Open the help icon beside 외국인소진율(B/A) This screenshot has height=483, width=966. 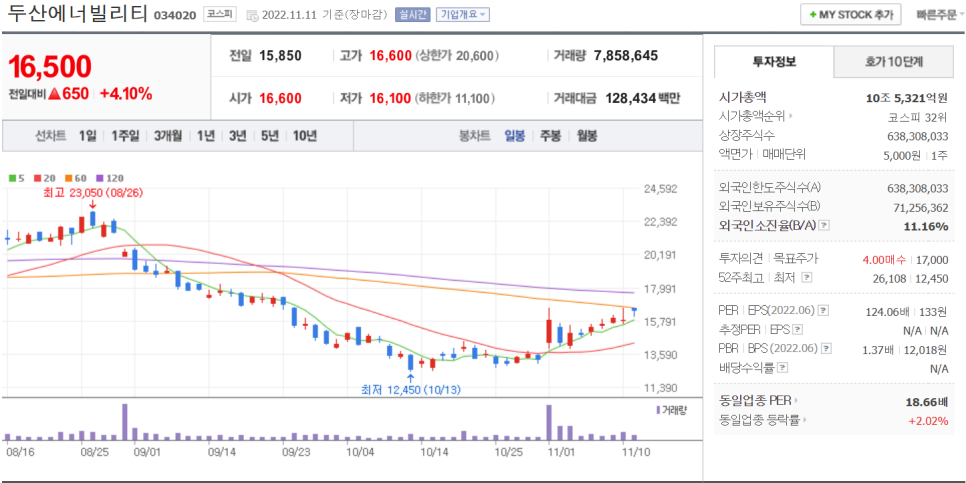click(x=825, y=226)
